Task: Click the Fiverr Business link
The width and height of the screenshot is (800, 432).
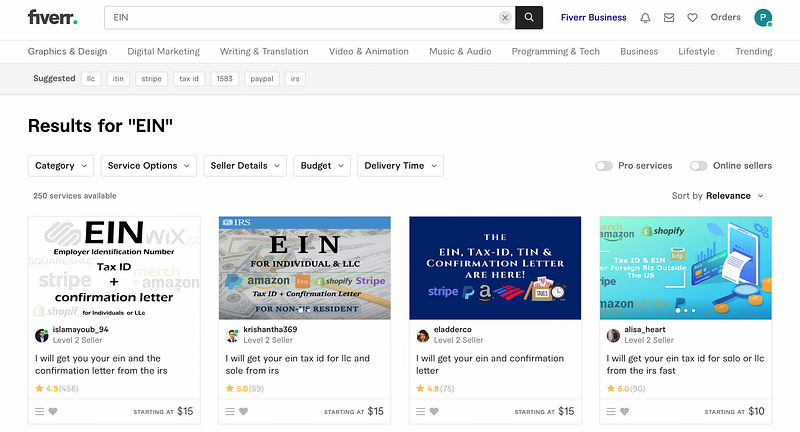Action: click(593, 17)
